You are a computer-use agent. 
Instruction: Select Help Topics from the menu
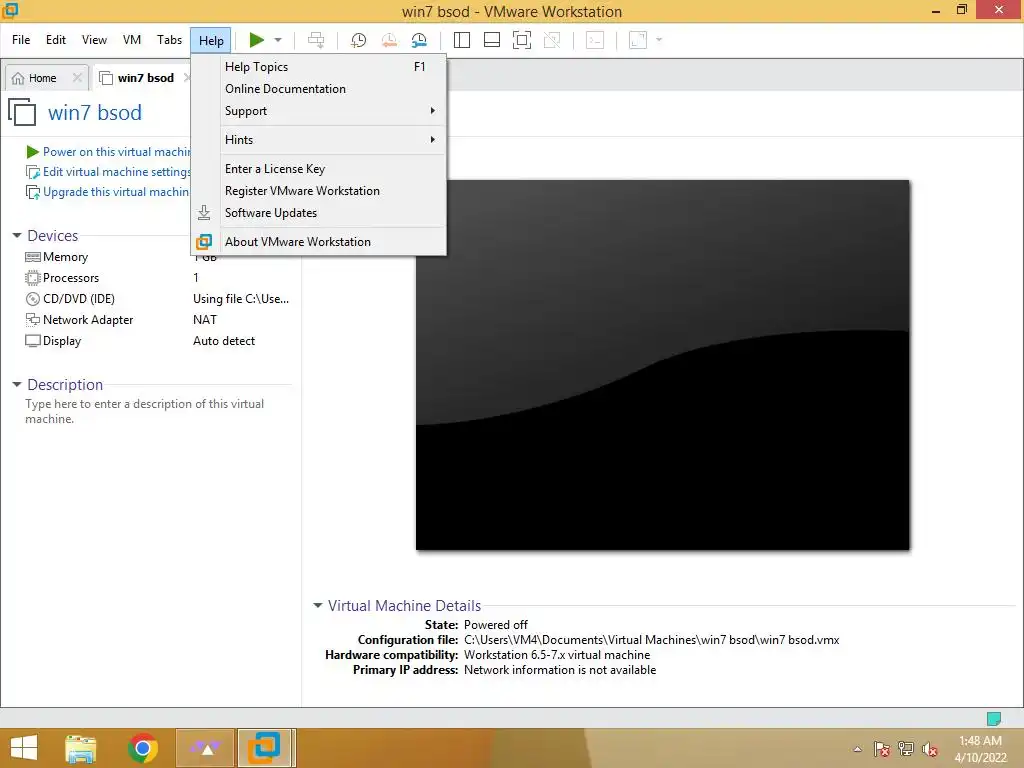[x=319, y=67]
